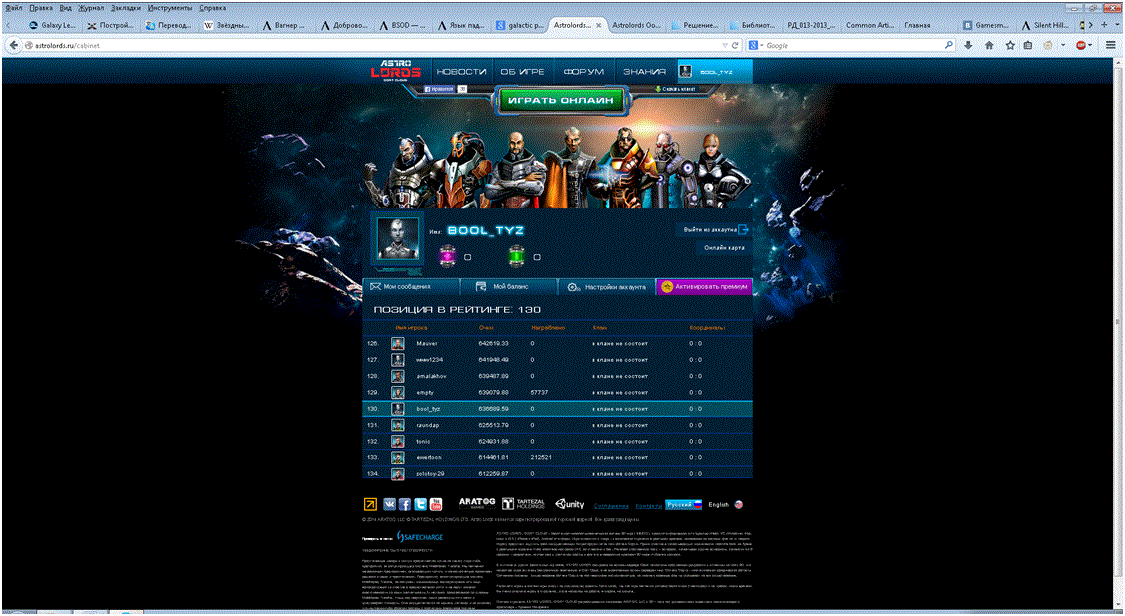Screen dimensions: 1125x616
Task: Click the Twitter icon in footer
Action: point(421,505)
